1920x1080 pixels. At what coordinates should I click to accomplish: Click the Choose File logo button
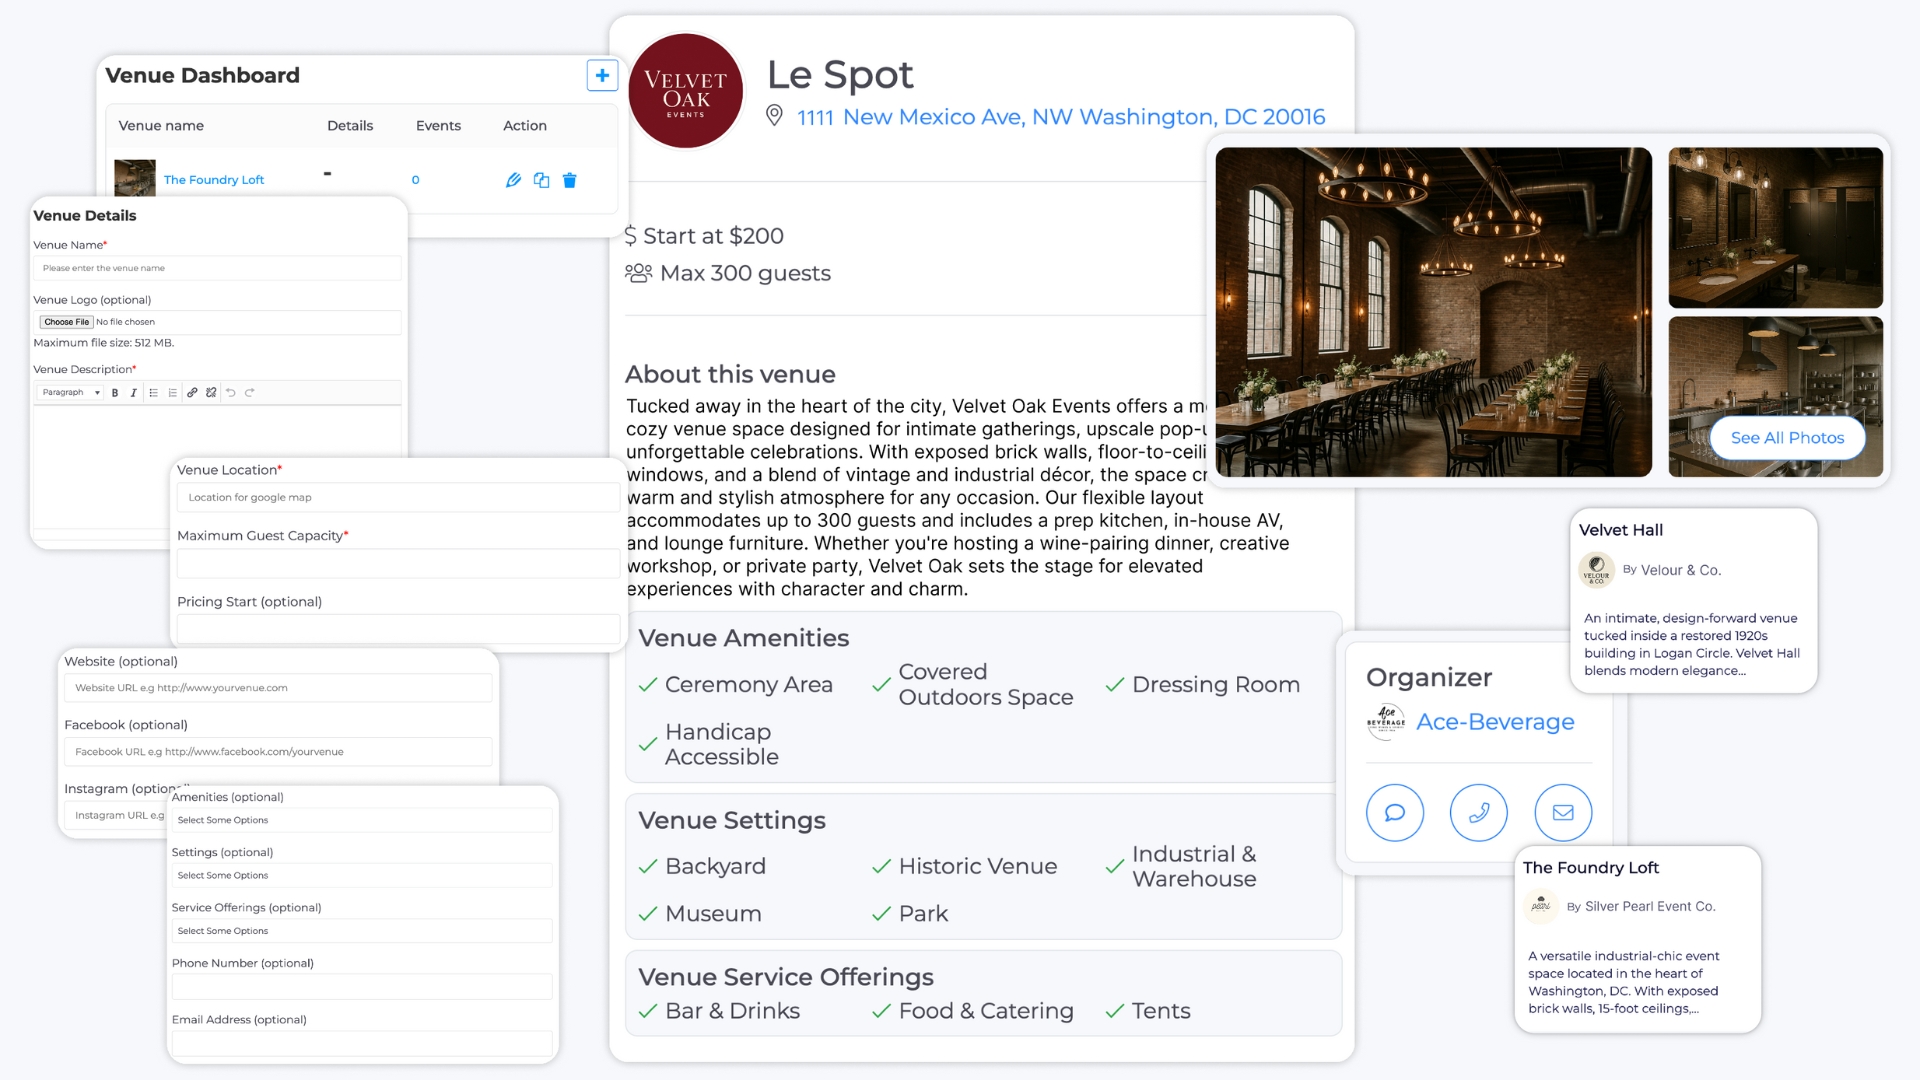coord(66,322)
